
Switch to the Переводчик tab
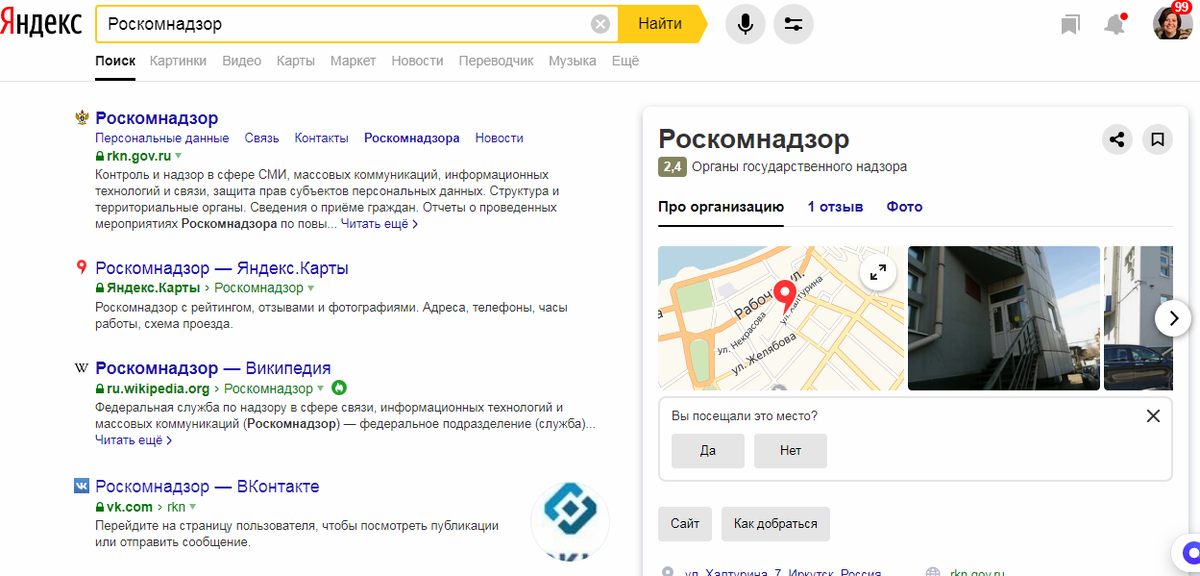496,61
